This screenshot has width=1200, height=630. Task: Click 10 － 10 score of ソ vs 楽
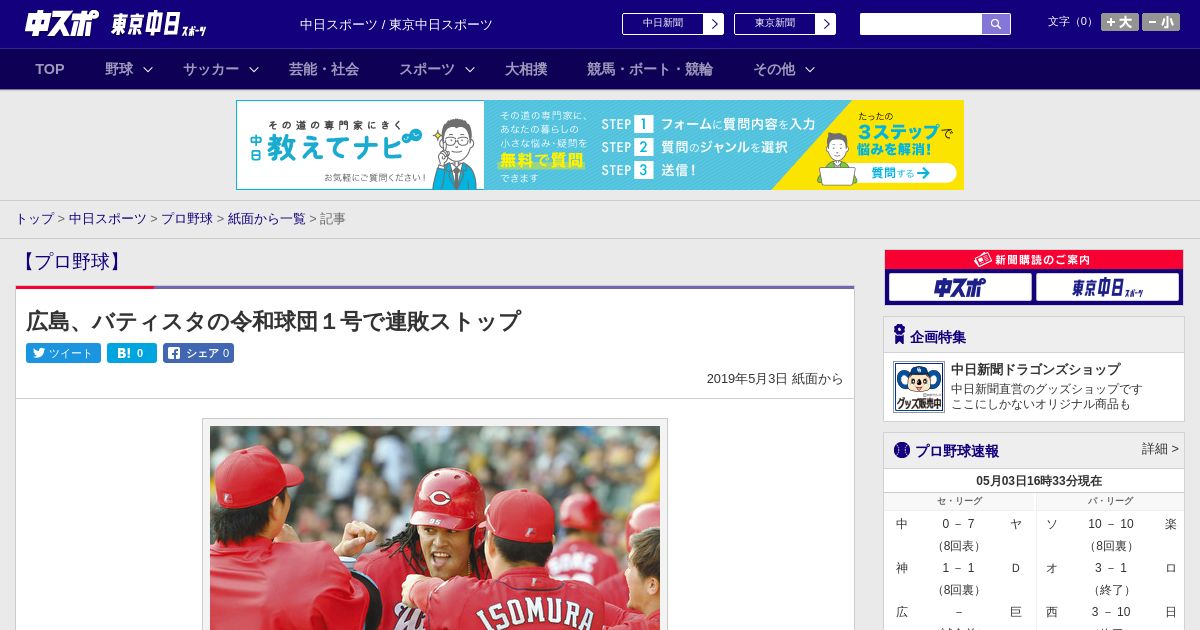click(1110, 524)
